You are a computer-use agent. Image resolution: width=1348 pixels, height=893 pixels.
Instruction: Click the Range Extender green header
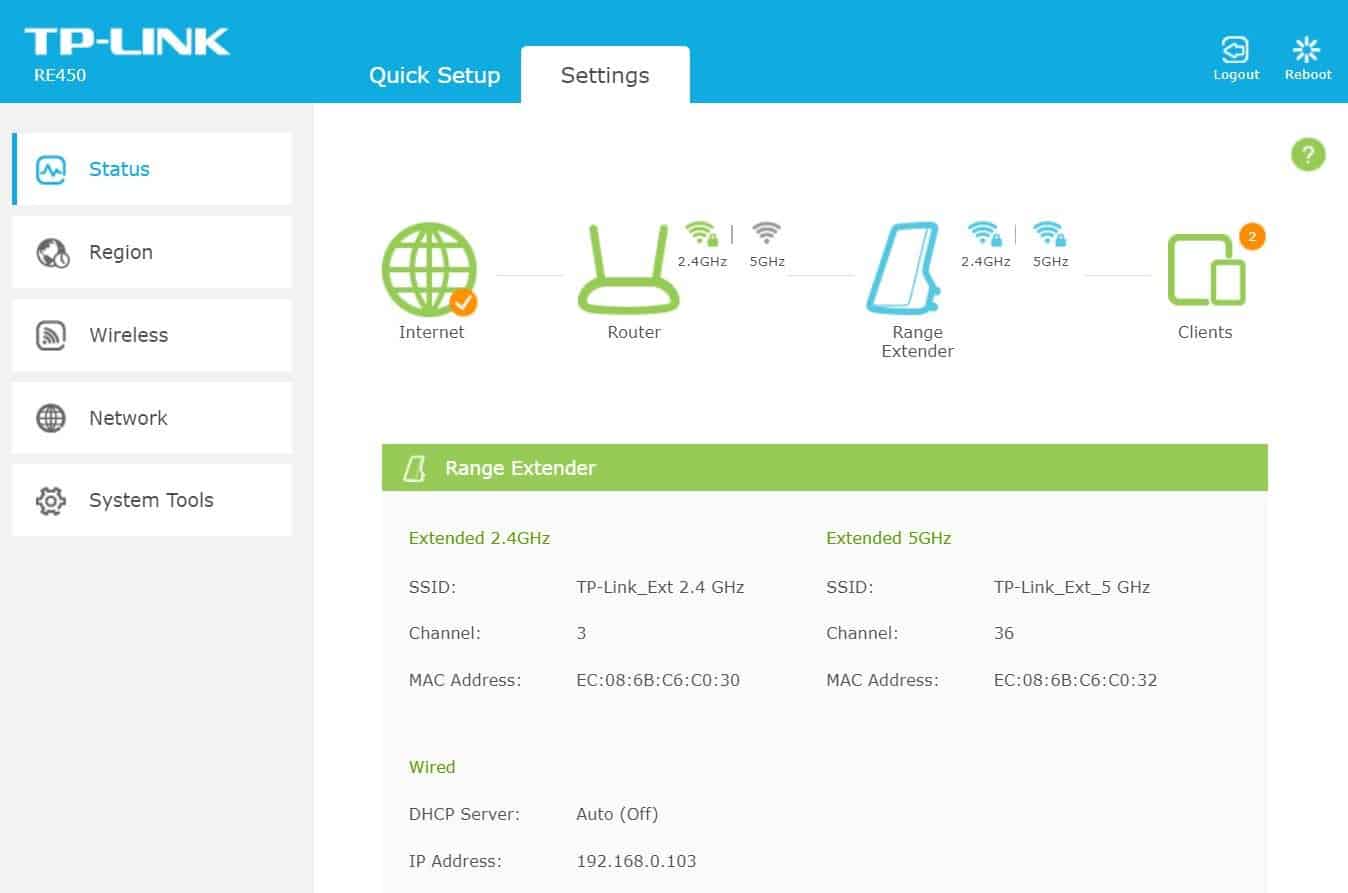[824, 468]
